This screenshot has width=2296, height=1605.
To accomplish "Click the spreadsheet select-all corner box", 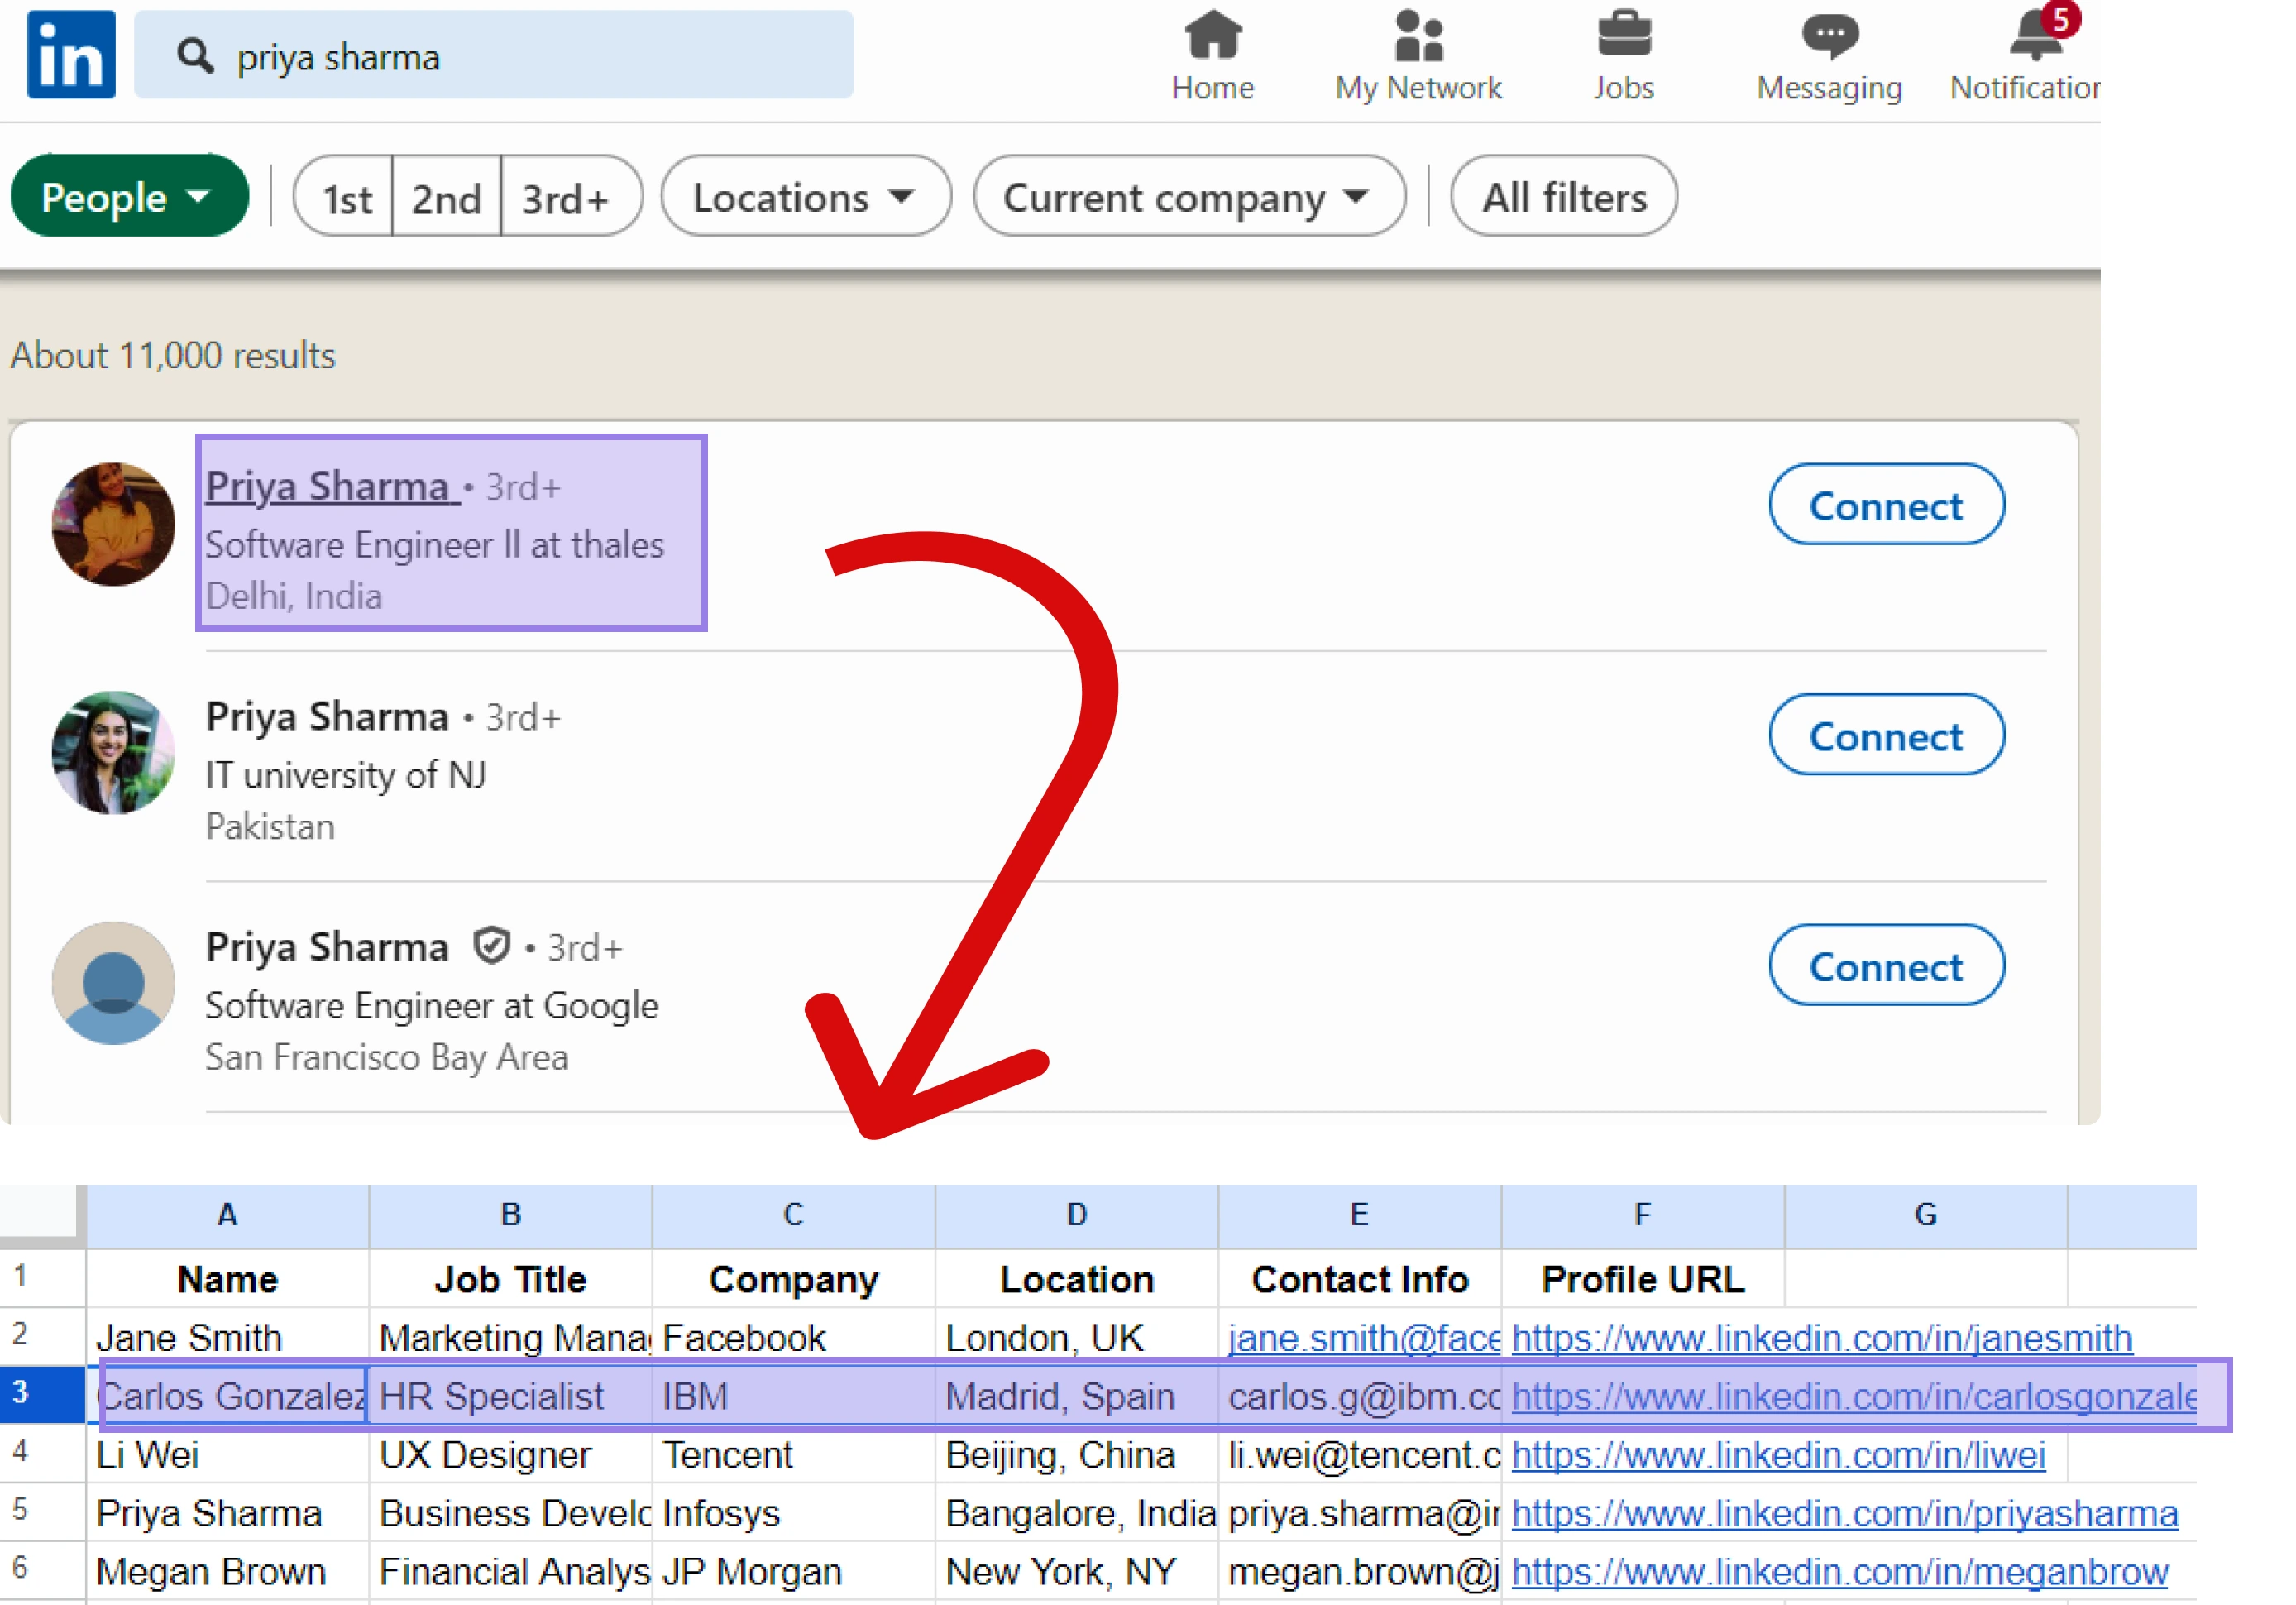I will point(42,1215).
